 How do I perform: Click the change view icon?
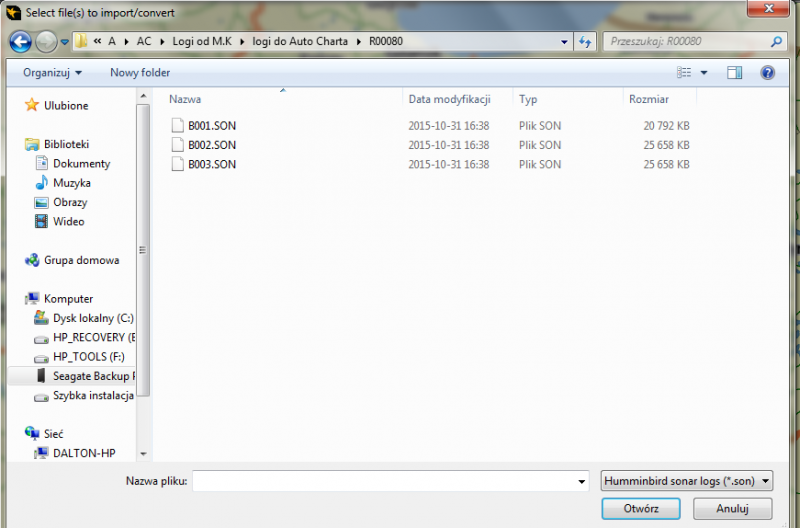click(684, 72)
